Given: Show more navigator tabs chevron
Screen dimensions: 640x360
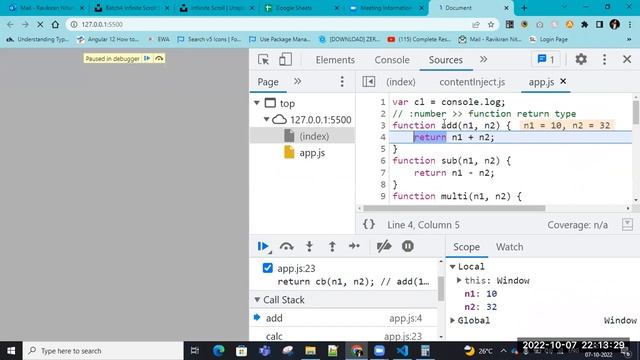Looking at the screenshot, I should click(298, 81).
